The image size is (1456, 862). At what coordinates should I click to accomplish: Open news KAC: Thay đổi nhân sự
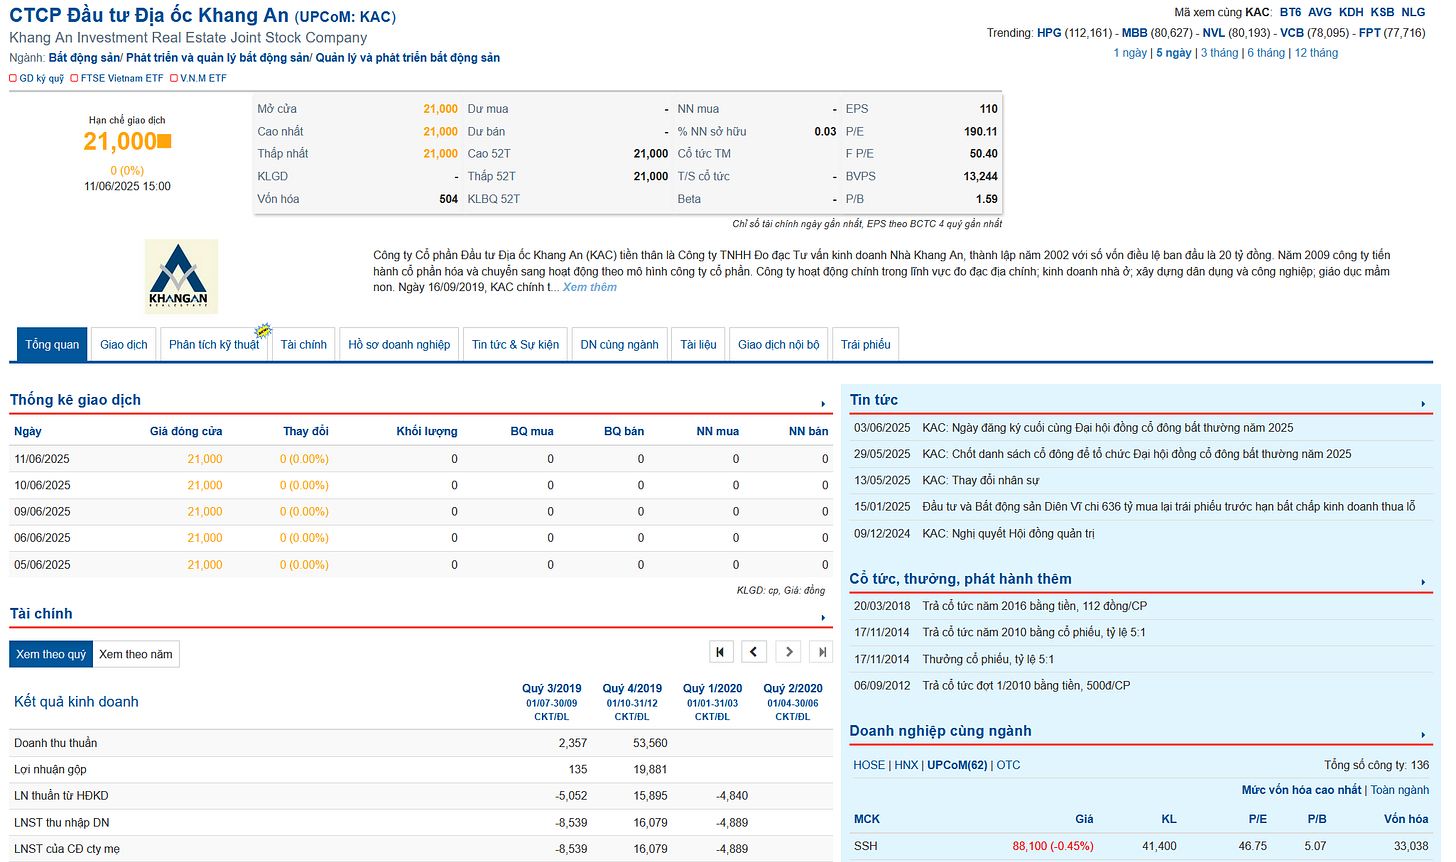pos(980,481)
